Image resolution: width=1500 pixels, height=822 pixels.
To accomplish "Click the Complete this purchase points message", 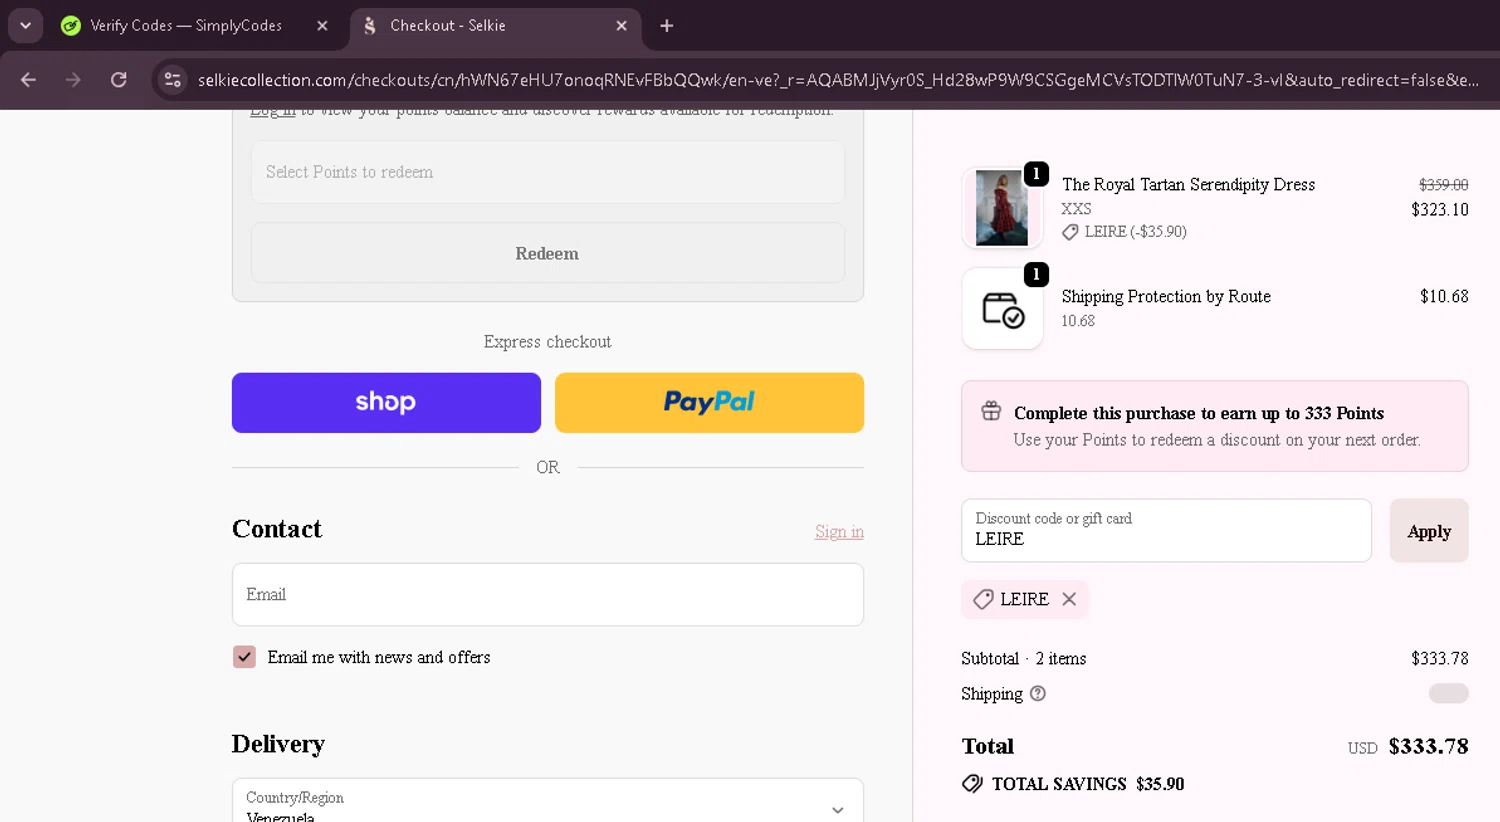I will click(x=1199, y=413).
